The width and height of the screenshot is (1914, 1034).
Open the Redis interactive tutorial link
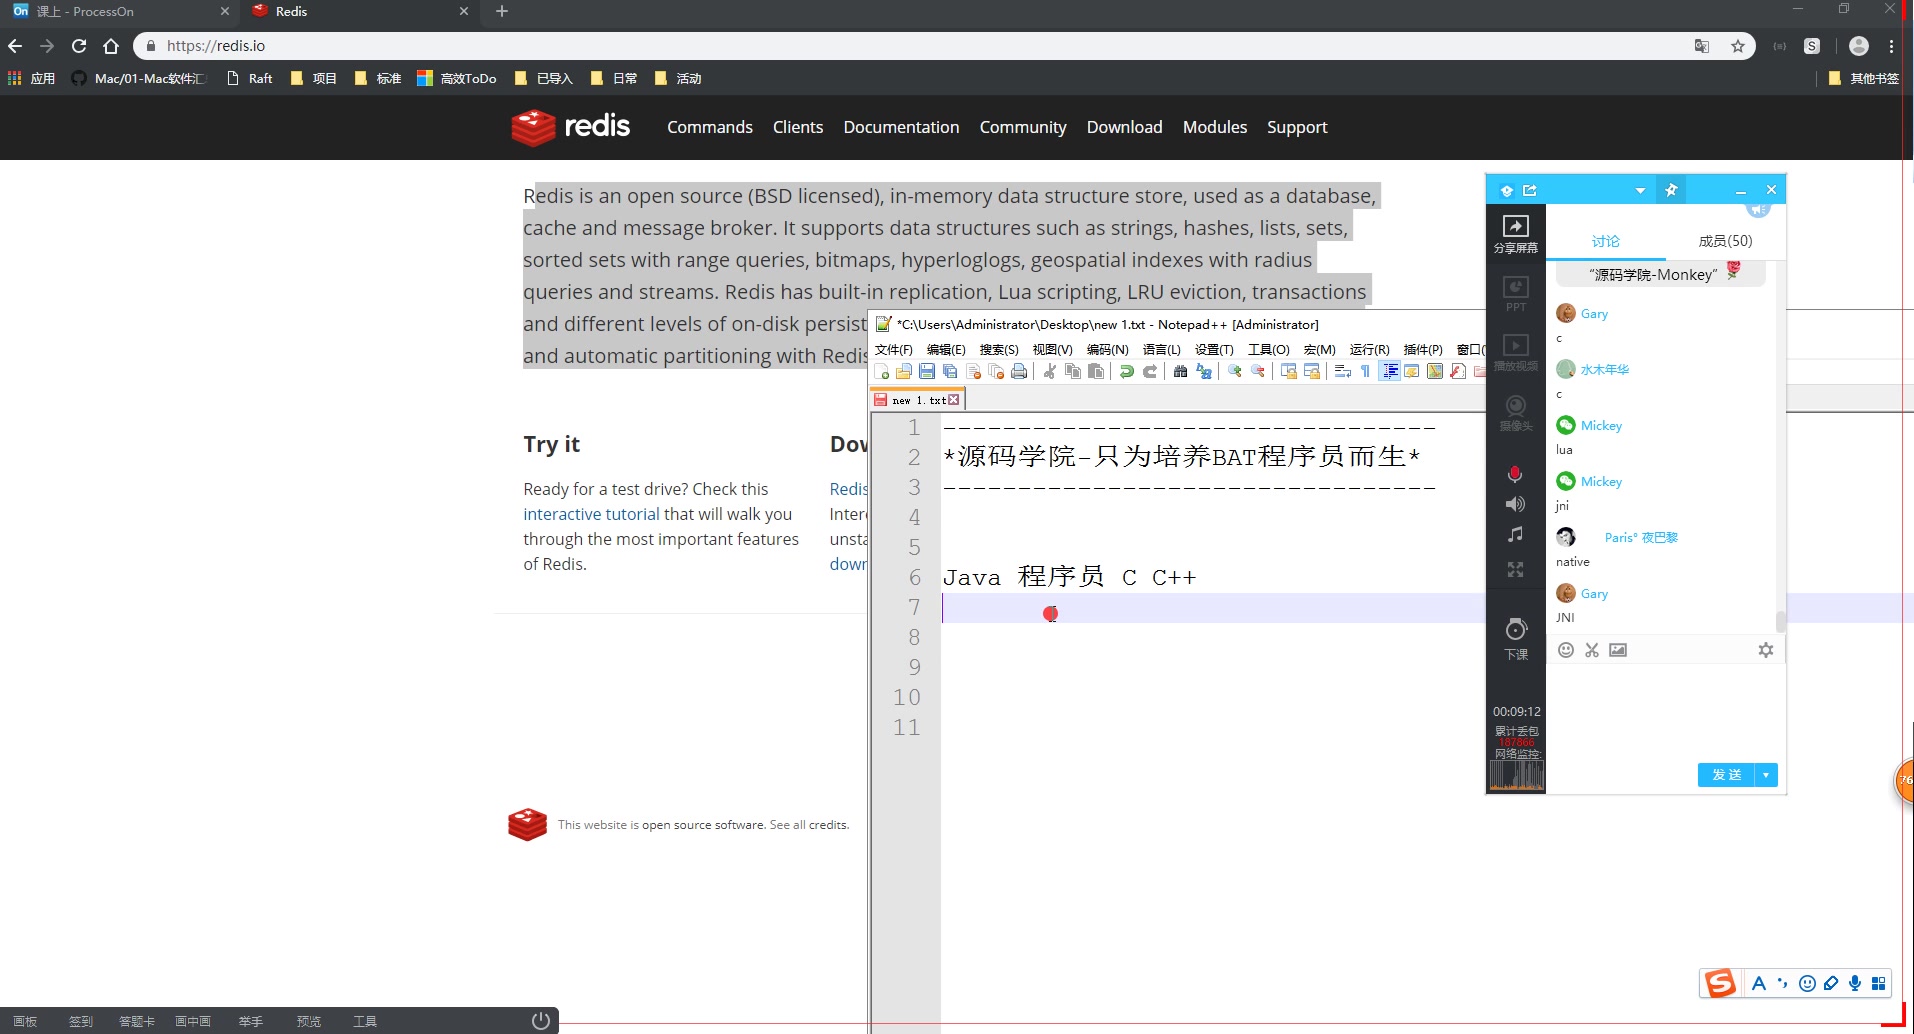(x=591, y=514)
